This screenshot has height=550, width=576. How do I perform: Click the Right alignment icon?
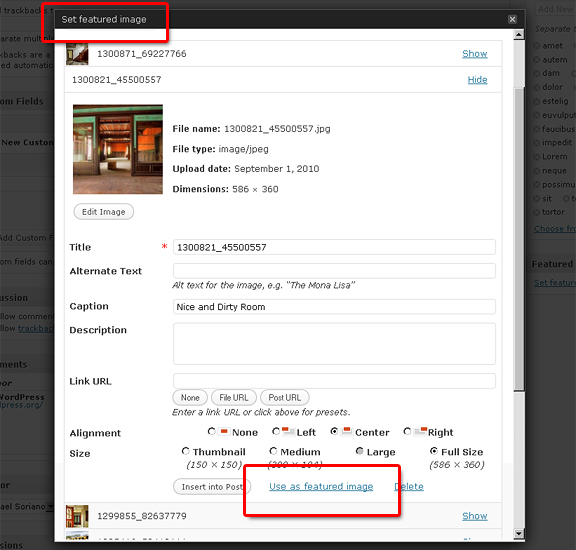point(420,431)
